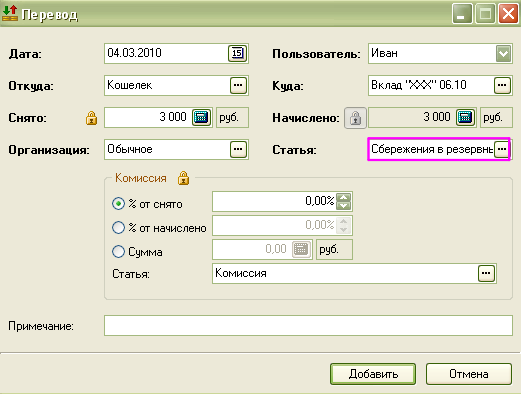Increase the '% от снято' value with the up arrow

click(x=344, y=197)
